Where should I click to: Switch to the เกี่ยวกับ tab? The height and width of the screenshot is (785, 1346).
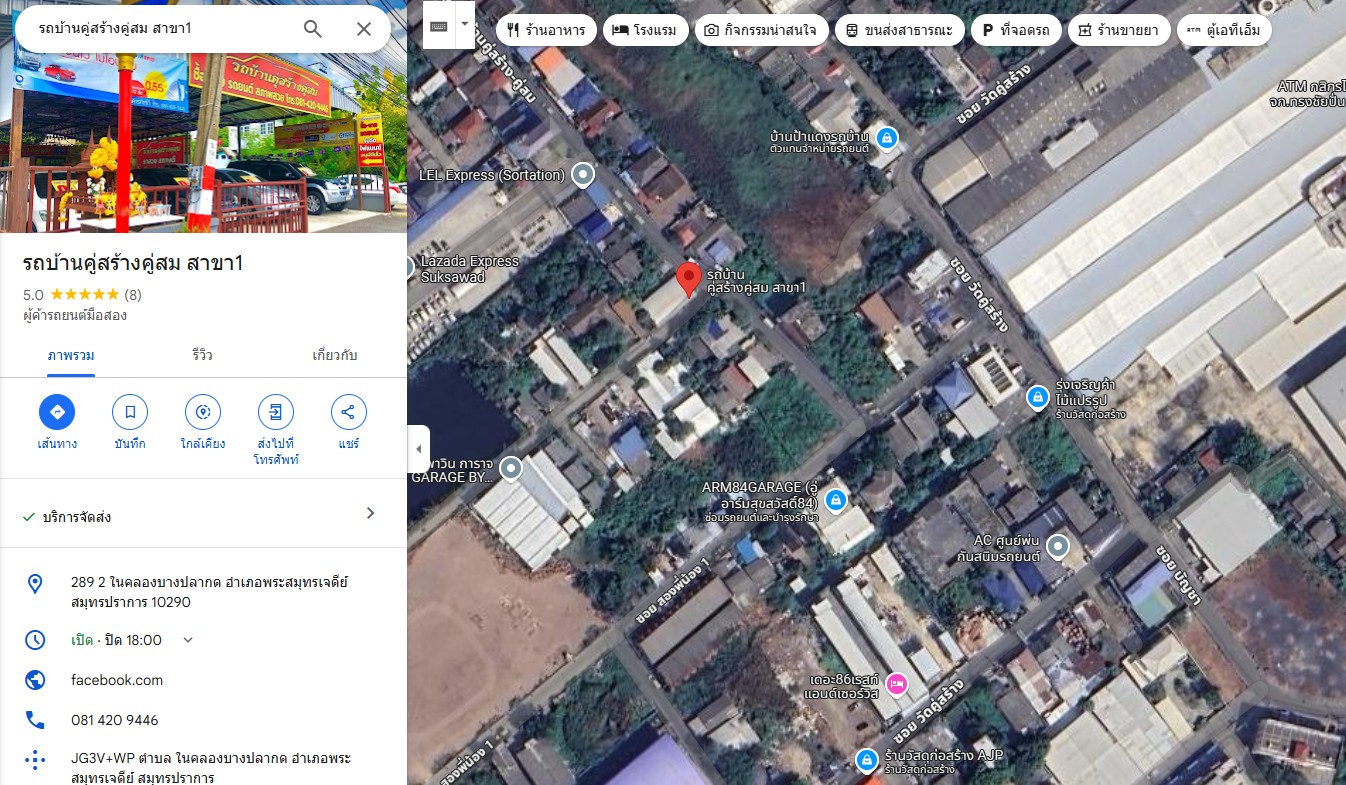click(x=335, y=355)
